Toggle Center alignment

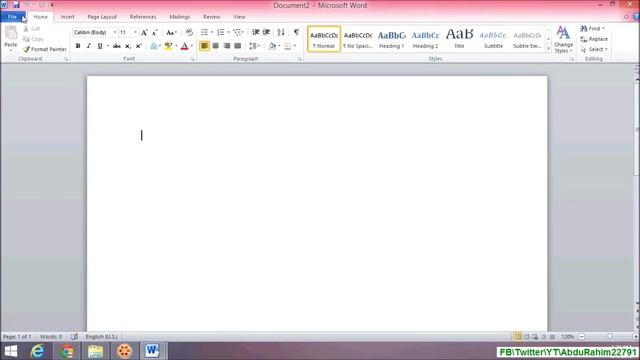[x=216, y=46]
